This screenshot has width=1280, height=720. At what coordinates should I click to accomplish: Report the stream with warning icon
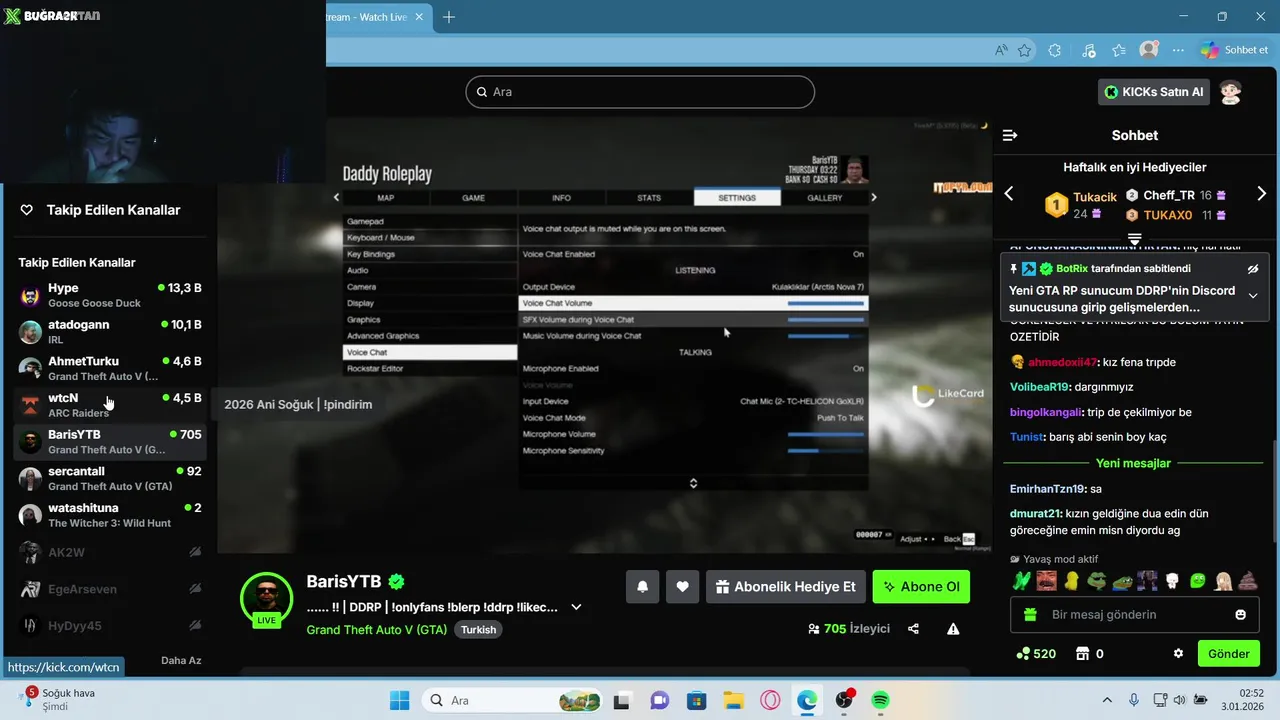953,629
